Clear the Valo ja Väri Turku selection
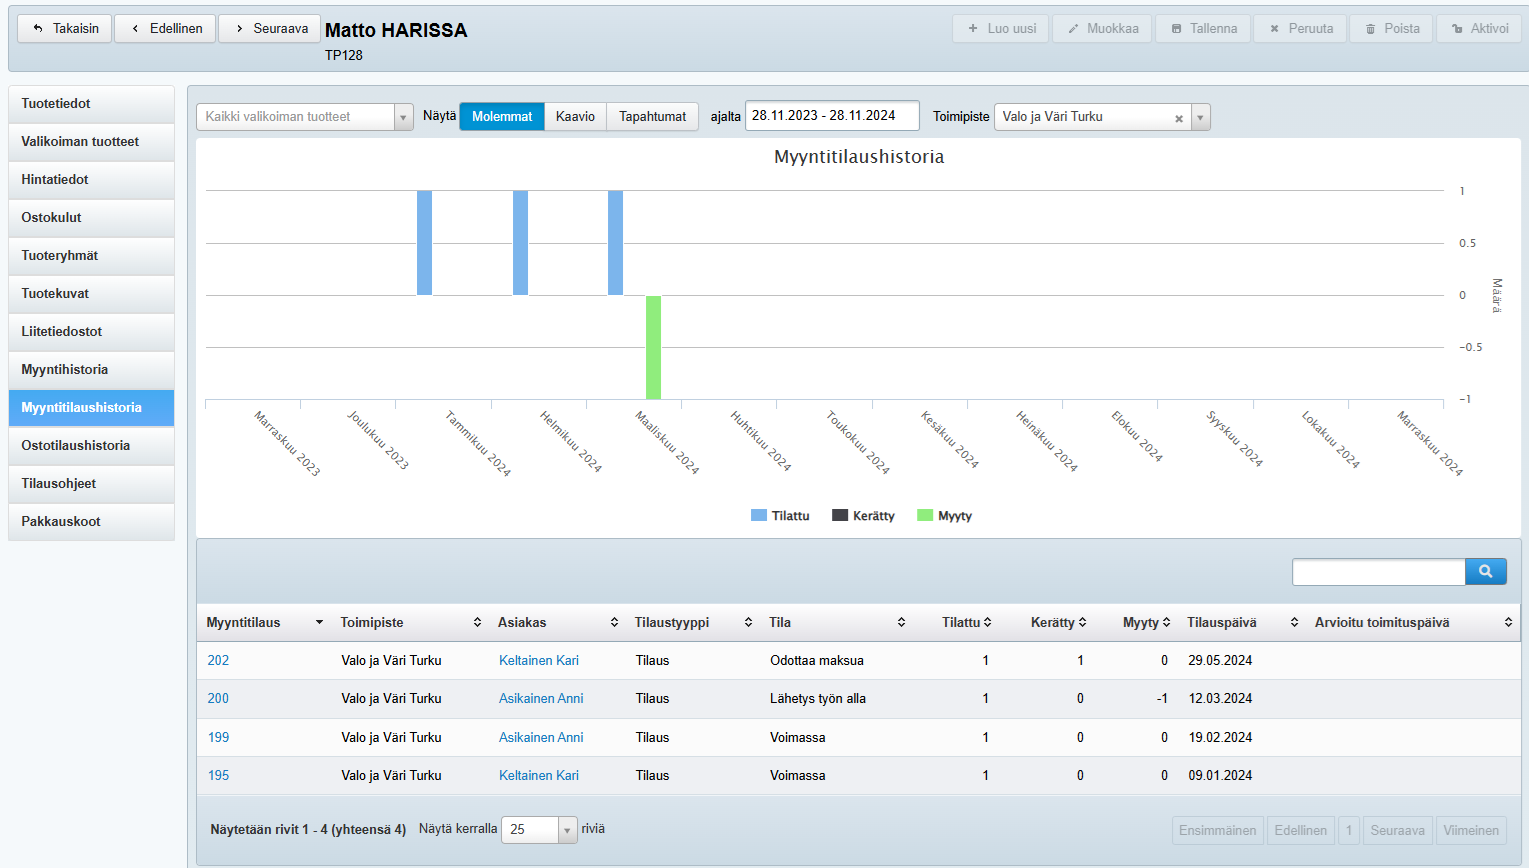The image size is (1529, 868). [x=1179, y=118]
